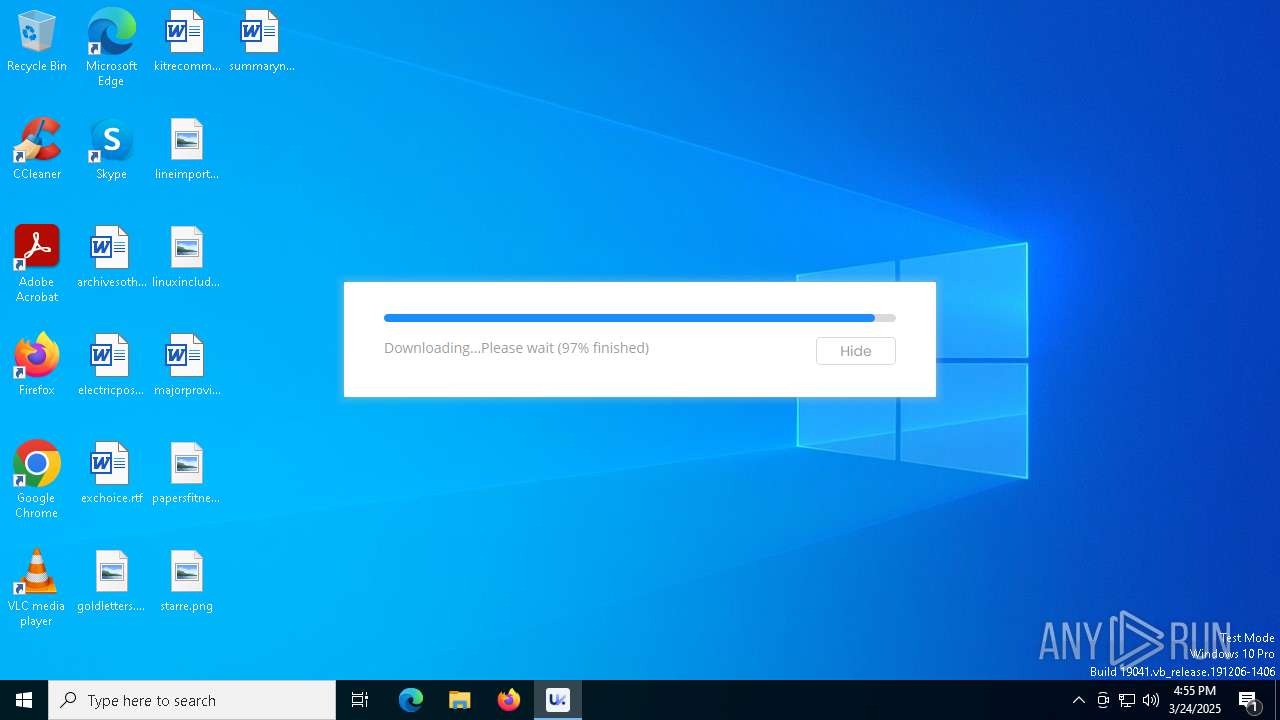The width and height of the screenshot is (1280, 720).
Task: Select the archivesoth Word document icon
Action: (111, 258)
